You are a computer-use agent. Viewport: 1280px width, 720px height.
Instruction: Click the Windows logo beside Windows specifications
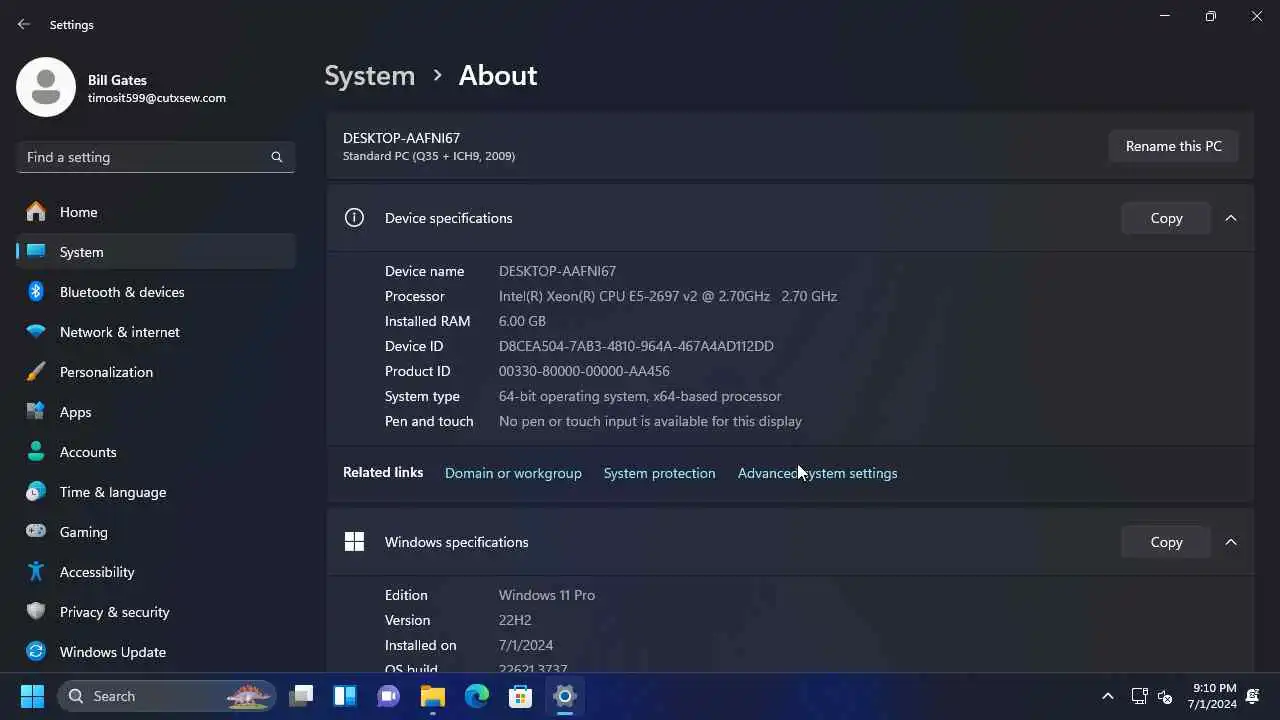click(354, 542)
